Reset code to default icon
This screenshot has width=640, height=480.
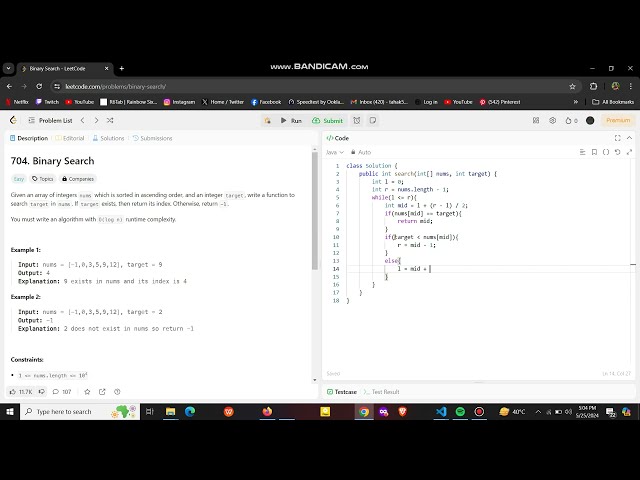point(618,152)
